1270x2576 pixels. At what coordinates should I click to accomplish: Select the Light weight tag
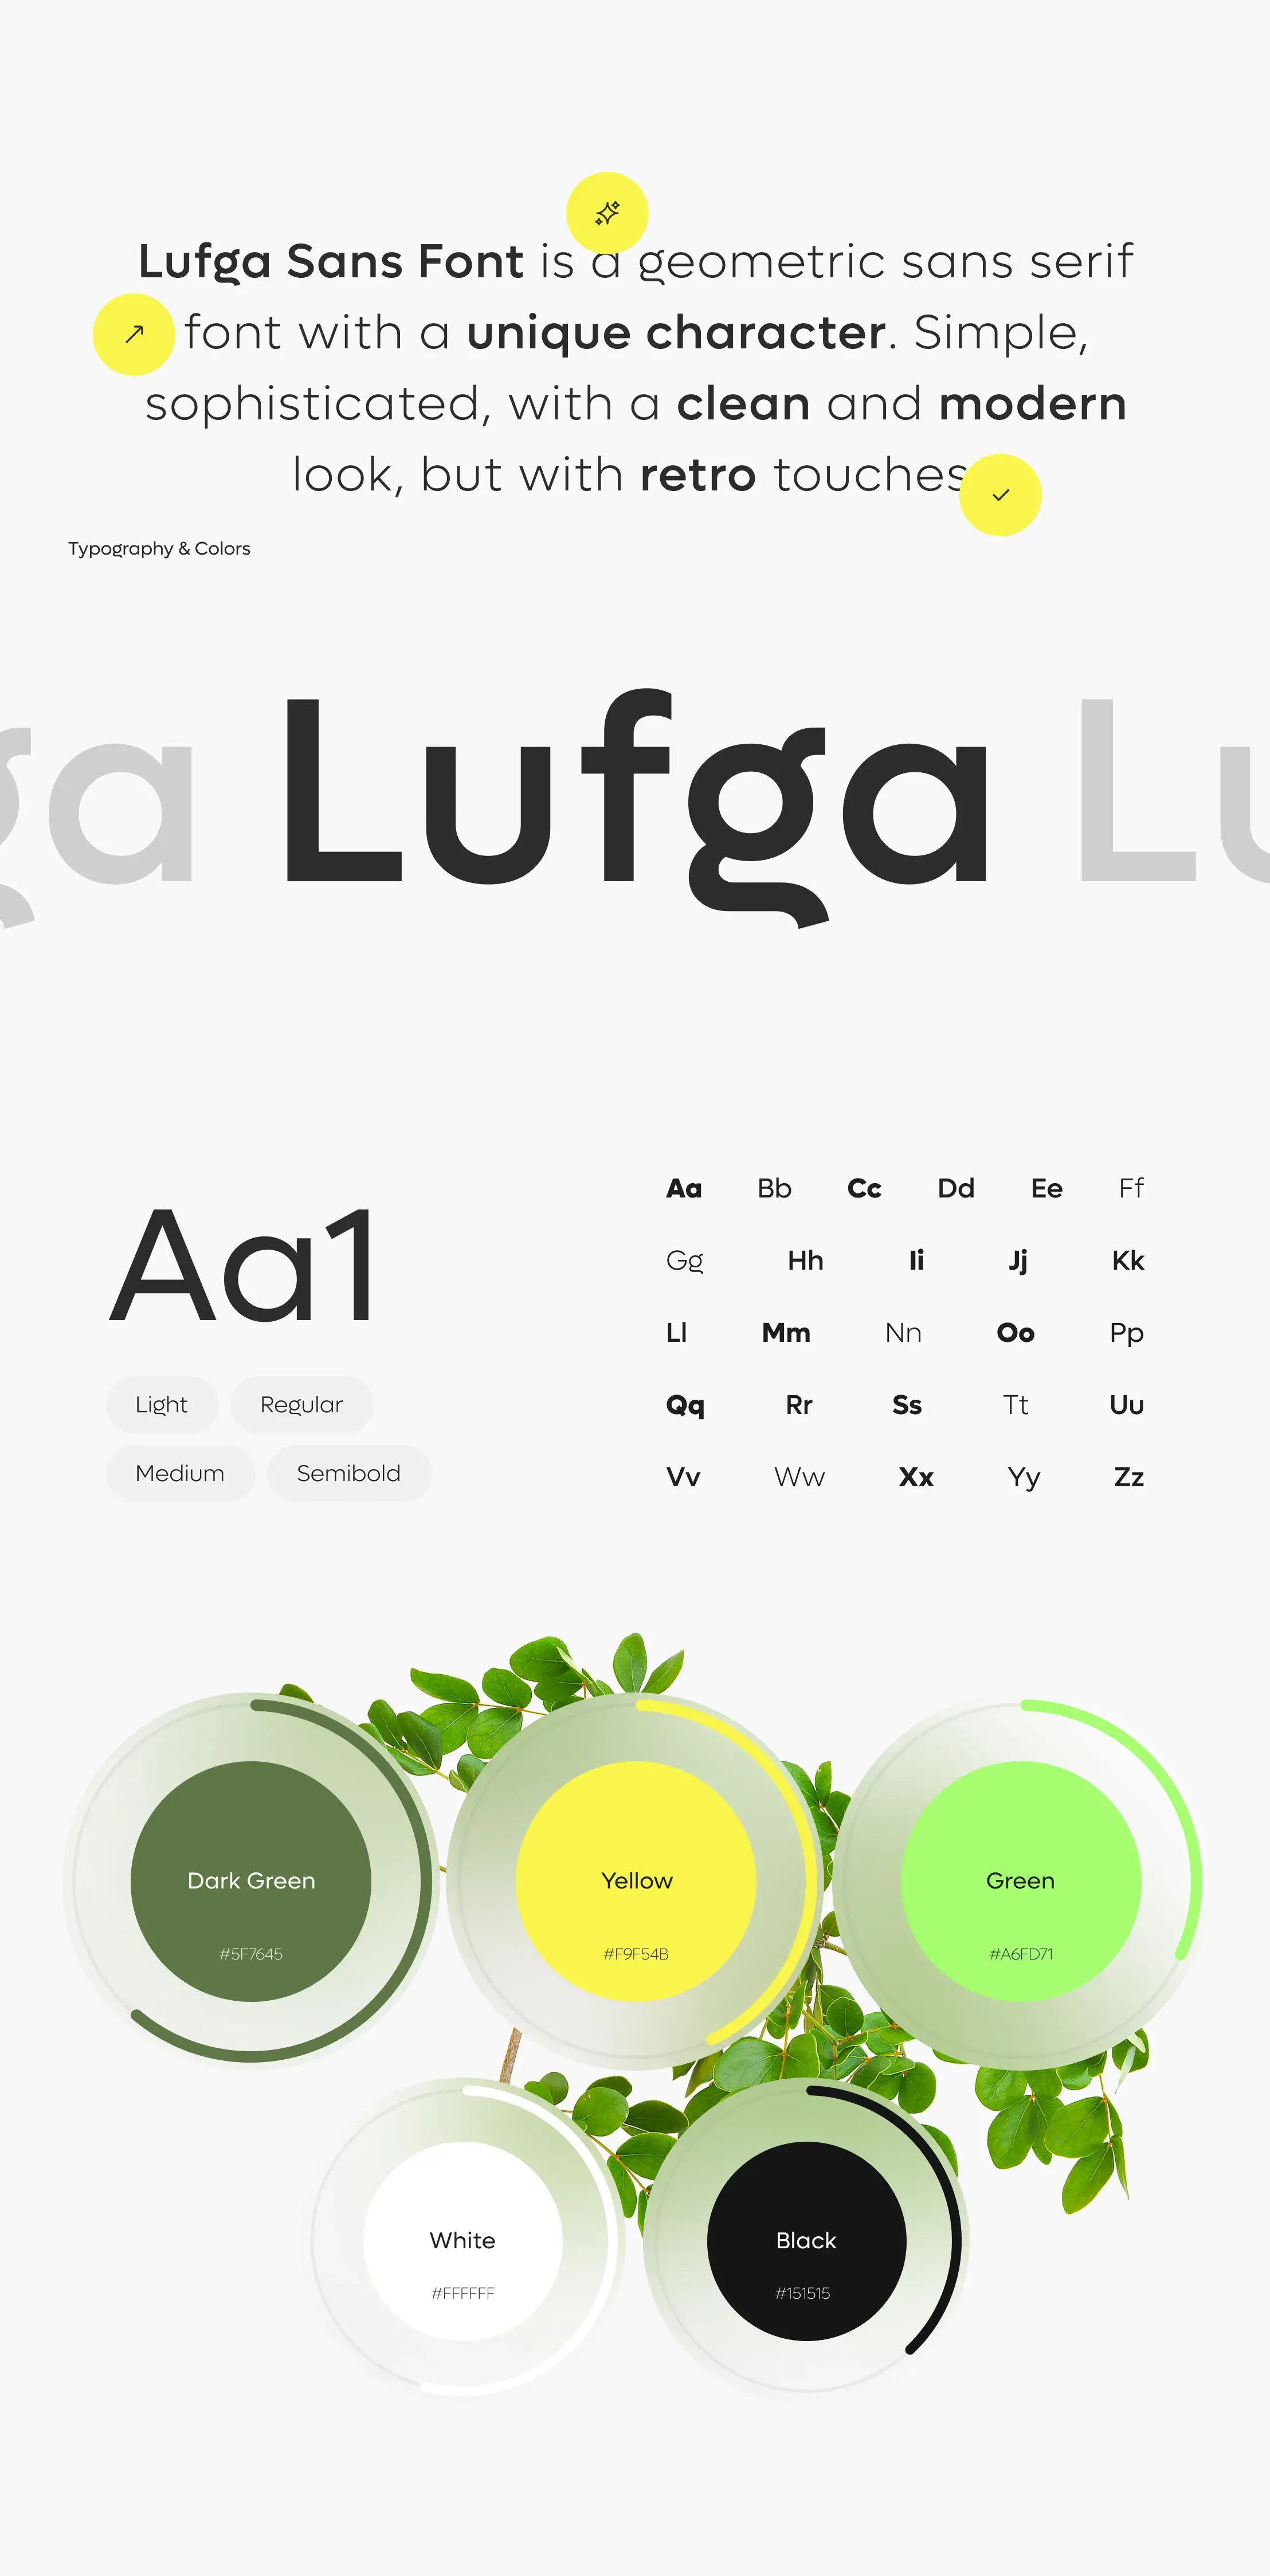pos(161,1403)
